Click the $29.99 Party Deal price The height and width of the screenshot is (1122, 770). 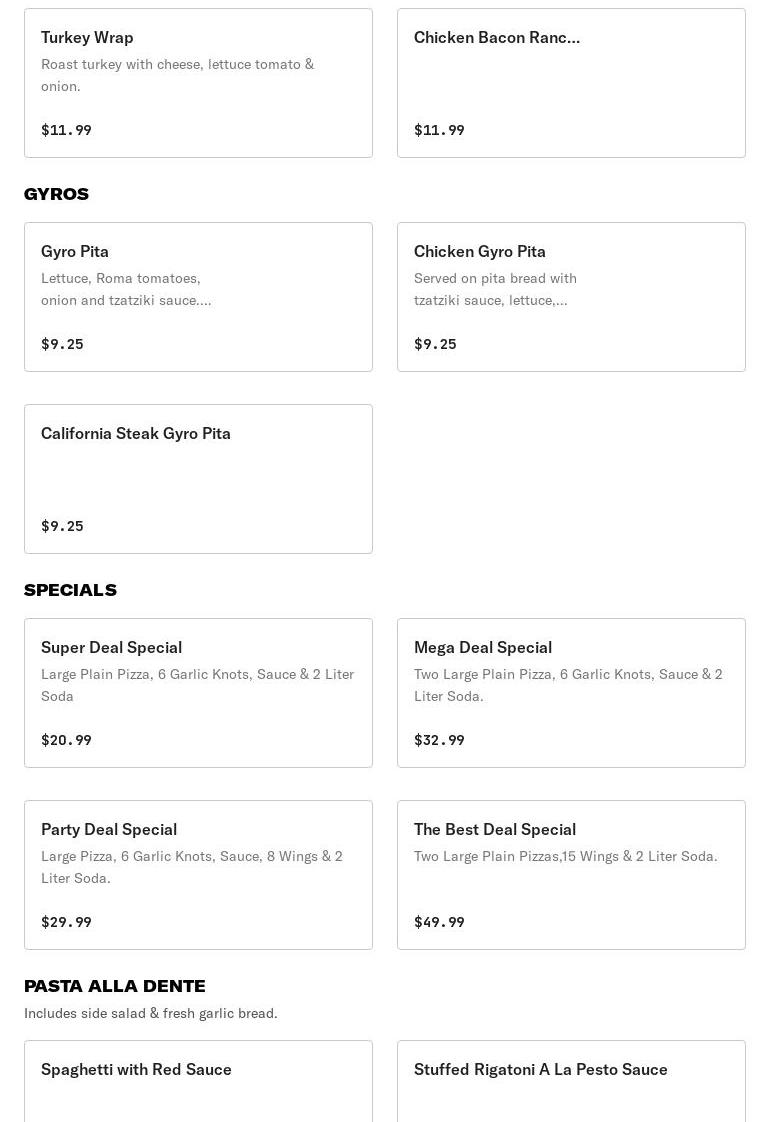tap(66, 922)
